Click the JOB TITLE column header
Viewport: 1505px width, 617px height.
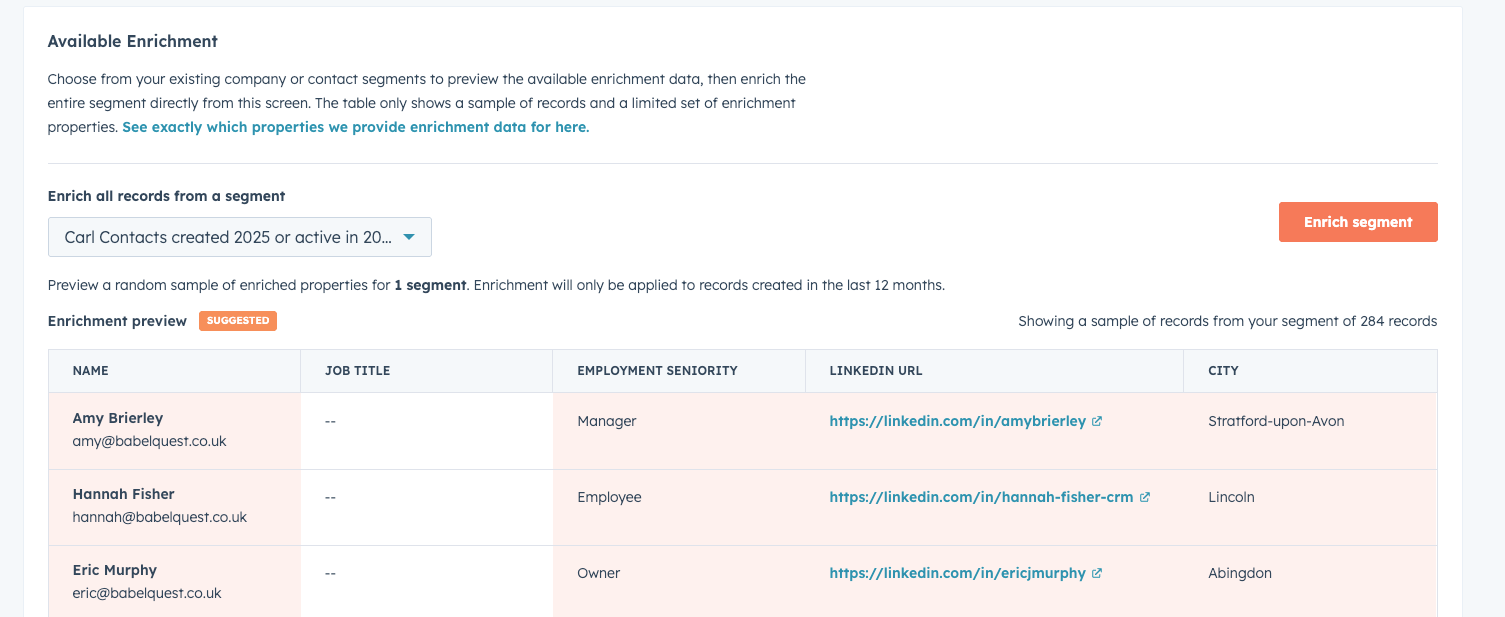[x=427, y=371]
